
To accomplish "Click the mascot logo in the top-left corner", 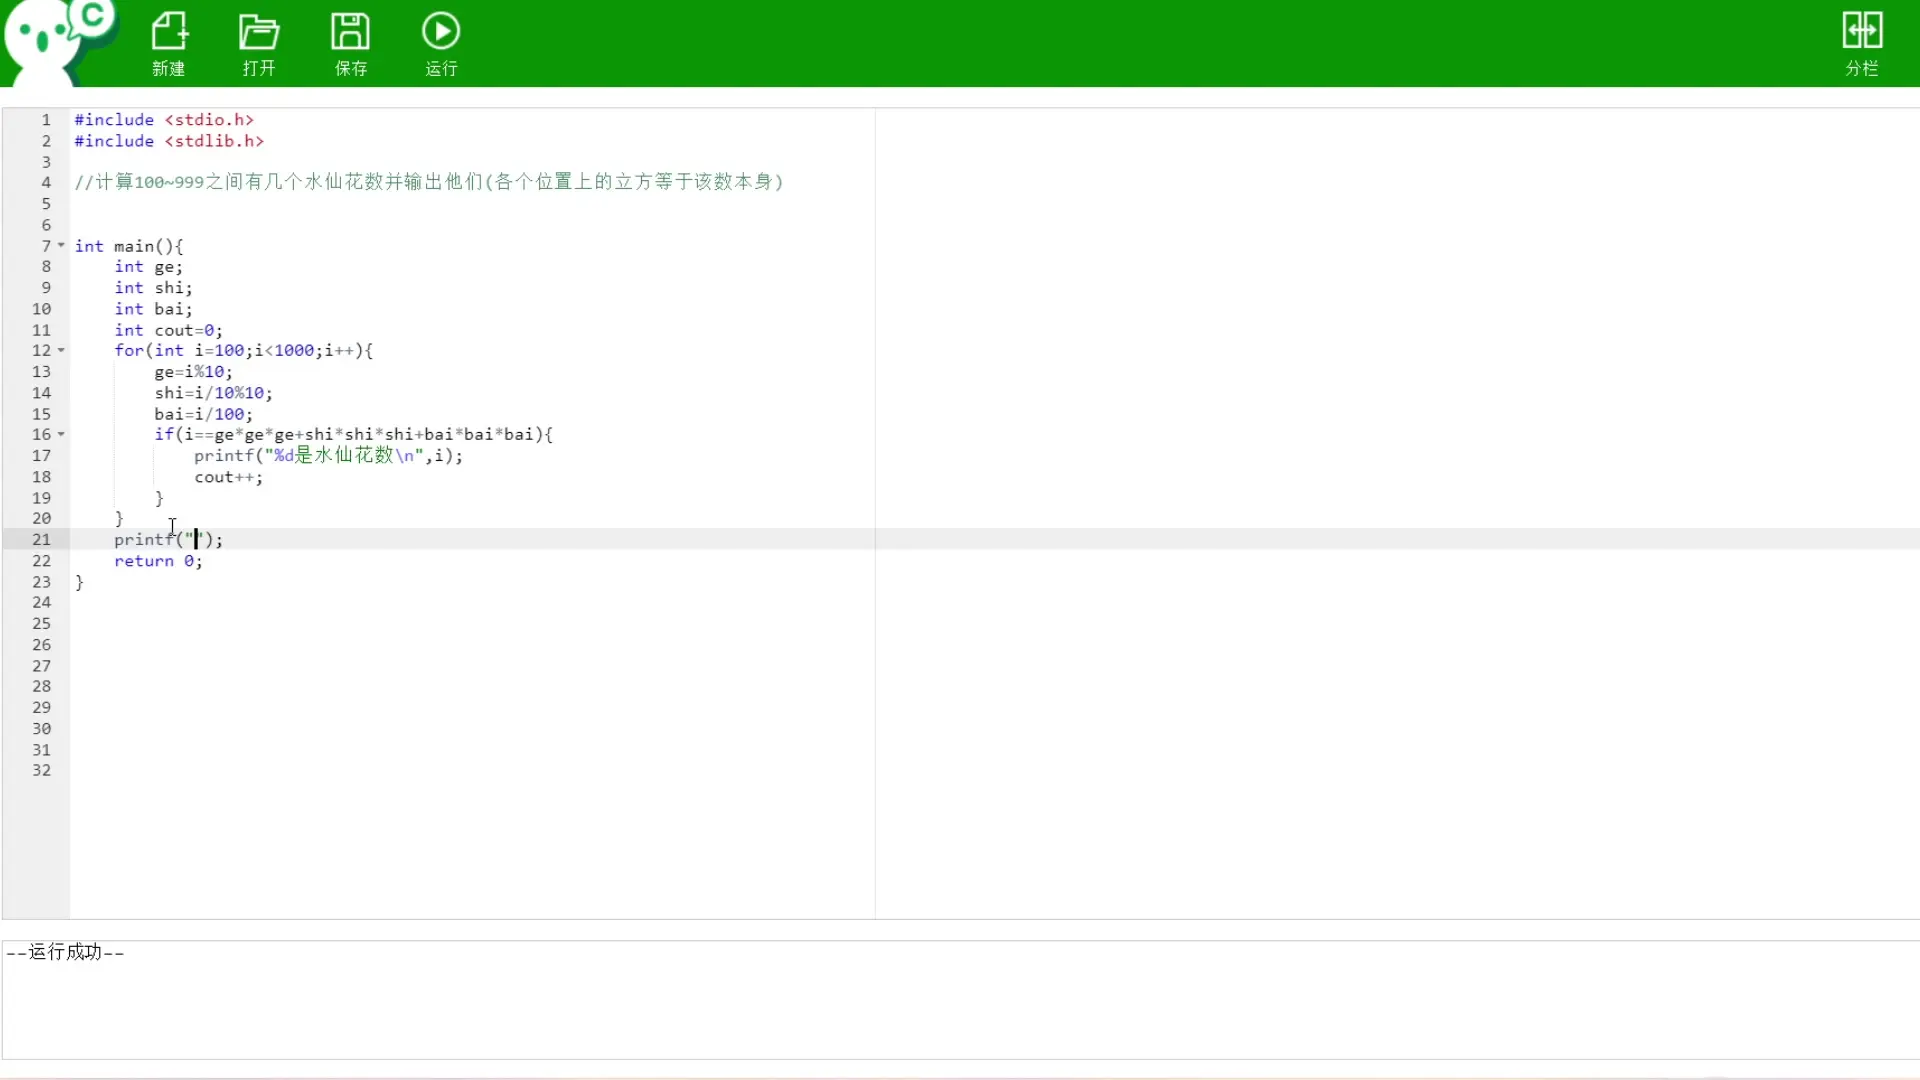I will 58,42.
